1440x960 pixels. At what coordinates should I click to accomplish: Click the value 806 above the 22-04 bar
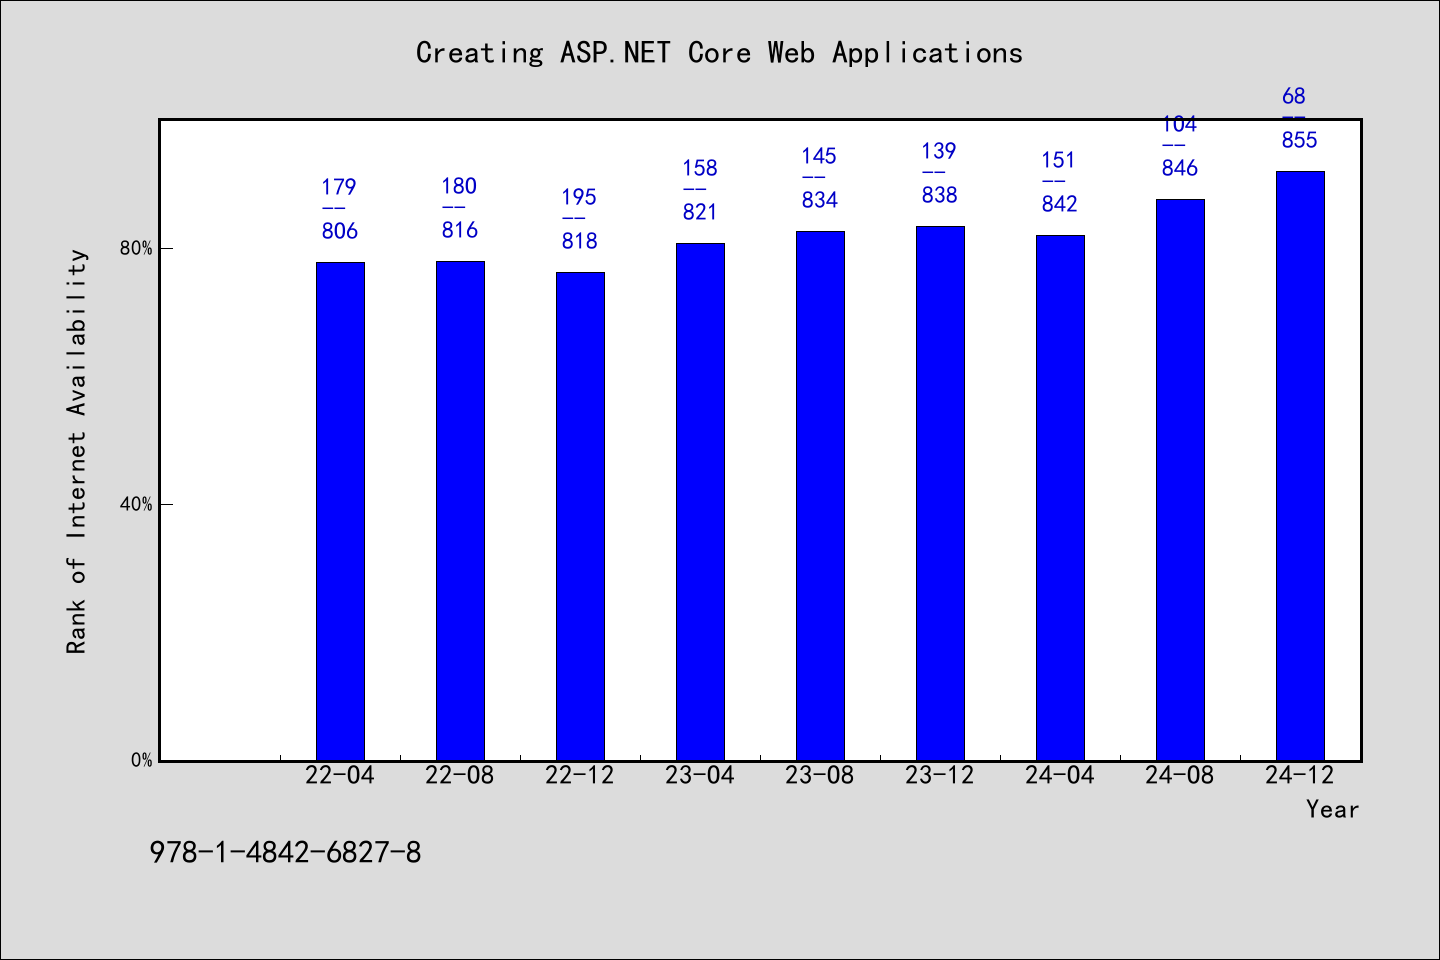pos(340,231)
